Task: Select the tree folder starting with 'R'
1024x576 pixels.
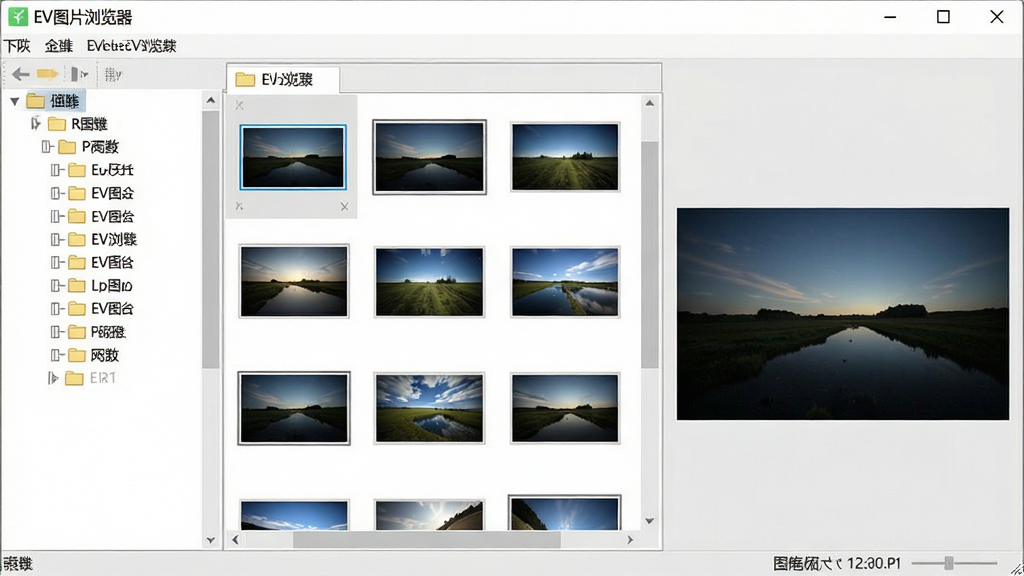Action: [89, 124]
